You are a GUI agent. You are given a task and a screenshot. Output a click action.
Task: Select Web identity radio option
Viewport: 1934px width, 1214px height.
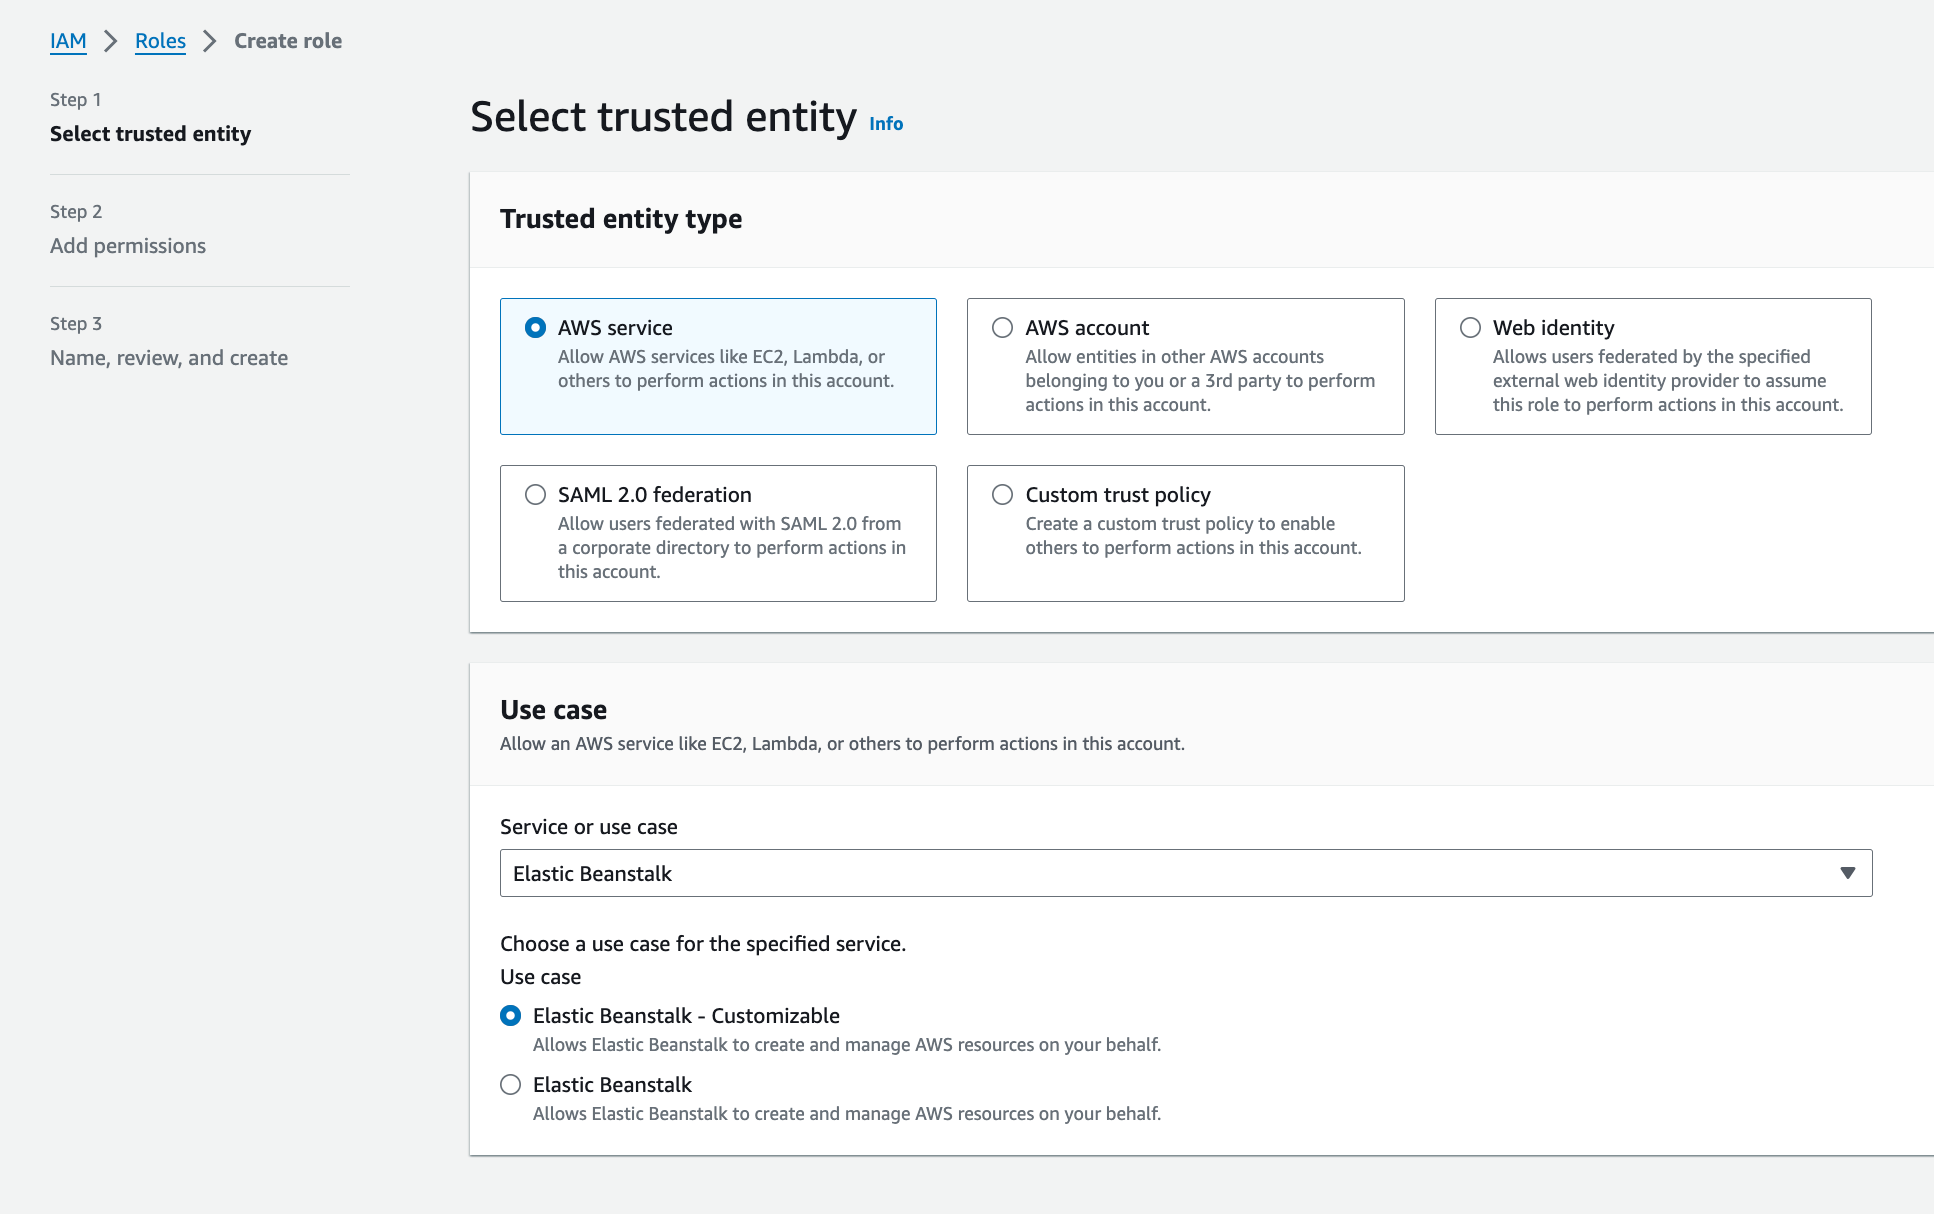(x=1470, y=328)
